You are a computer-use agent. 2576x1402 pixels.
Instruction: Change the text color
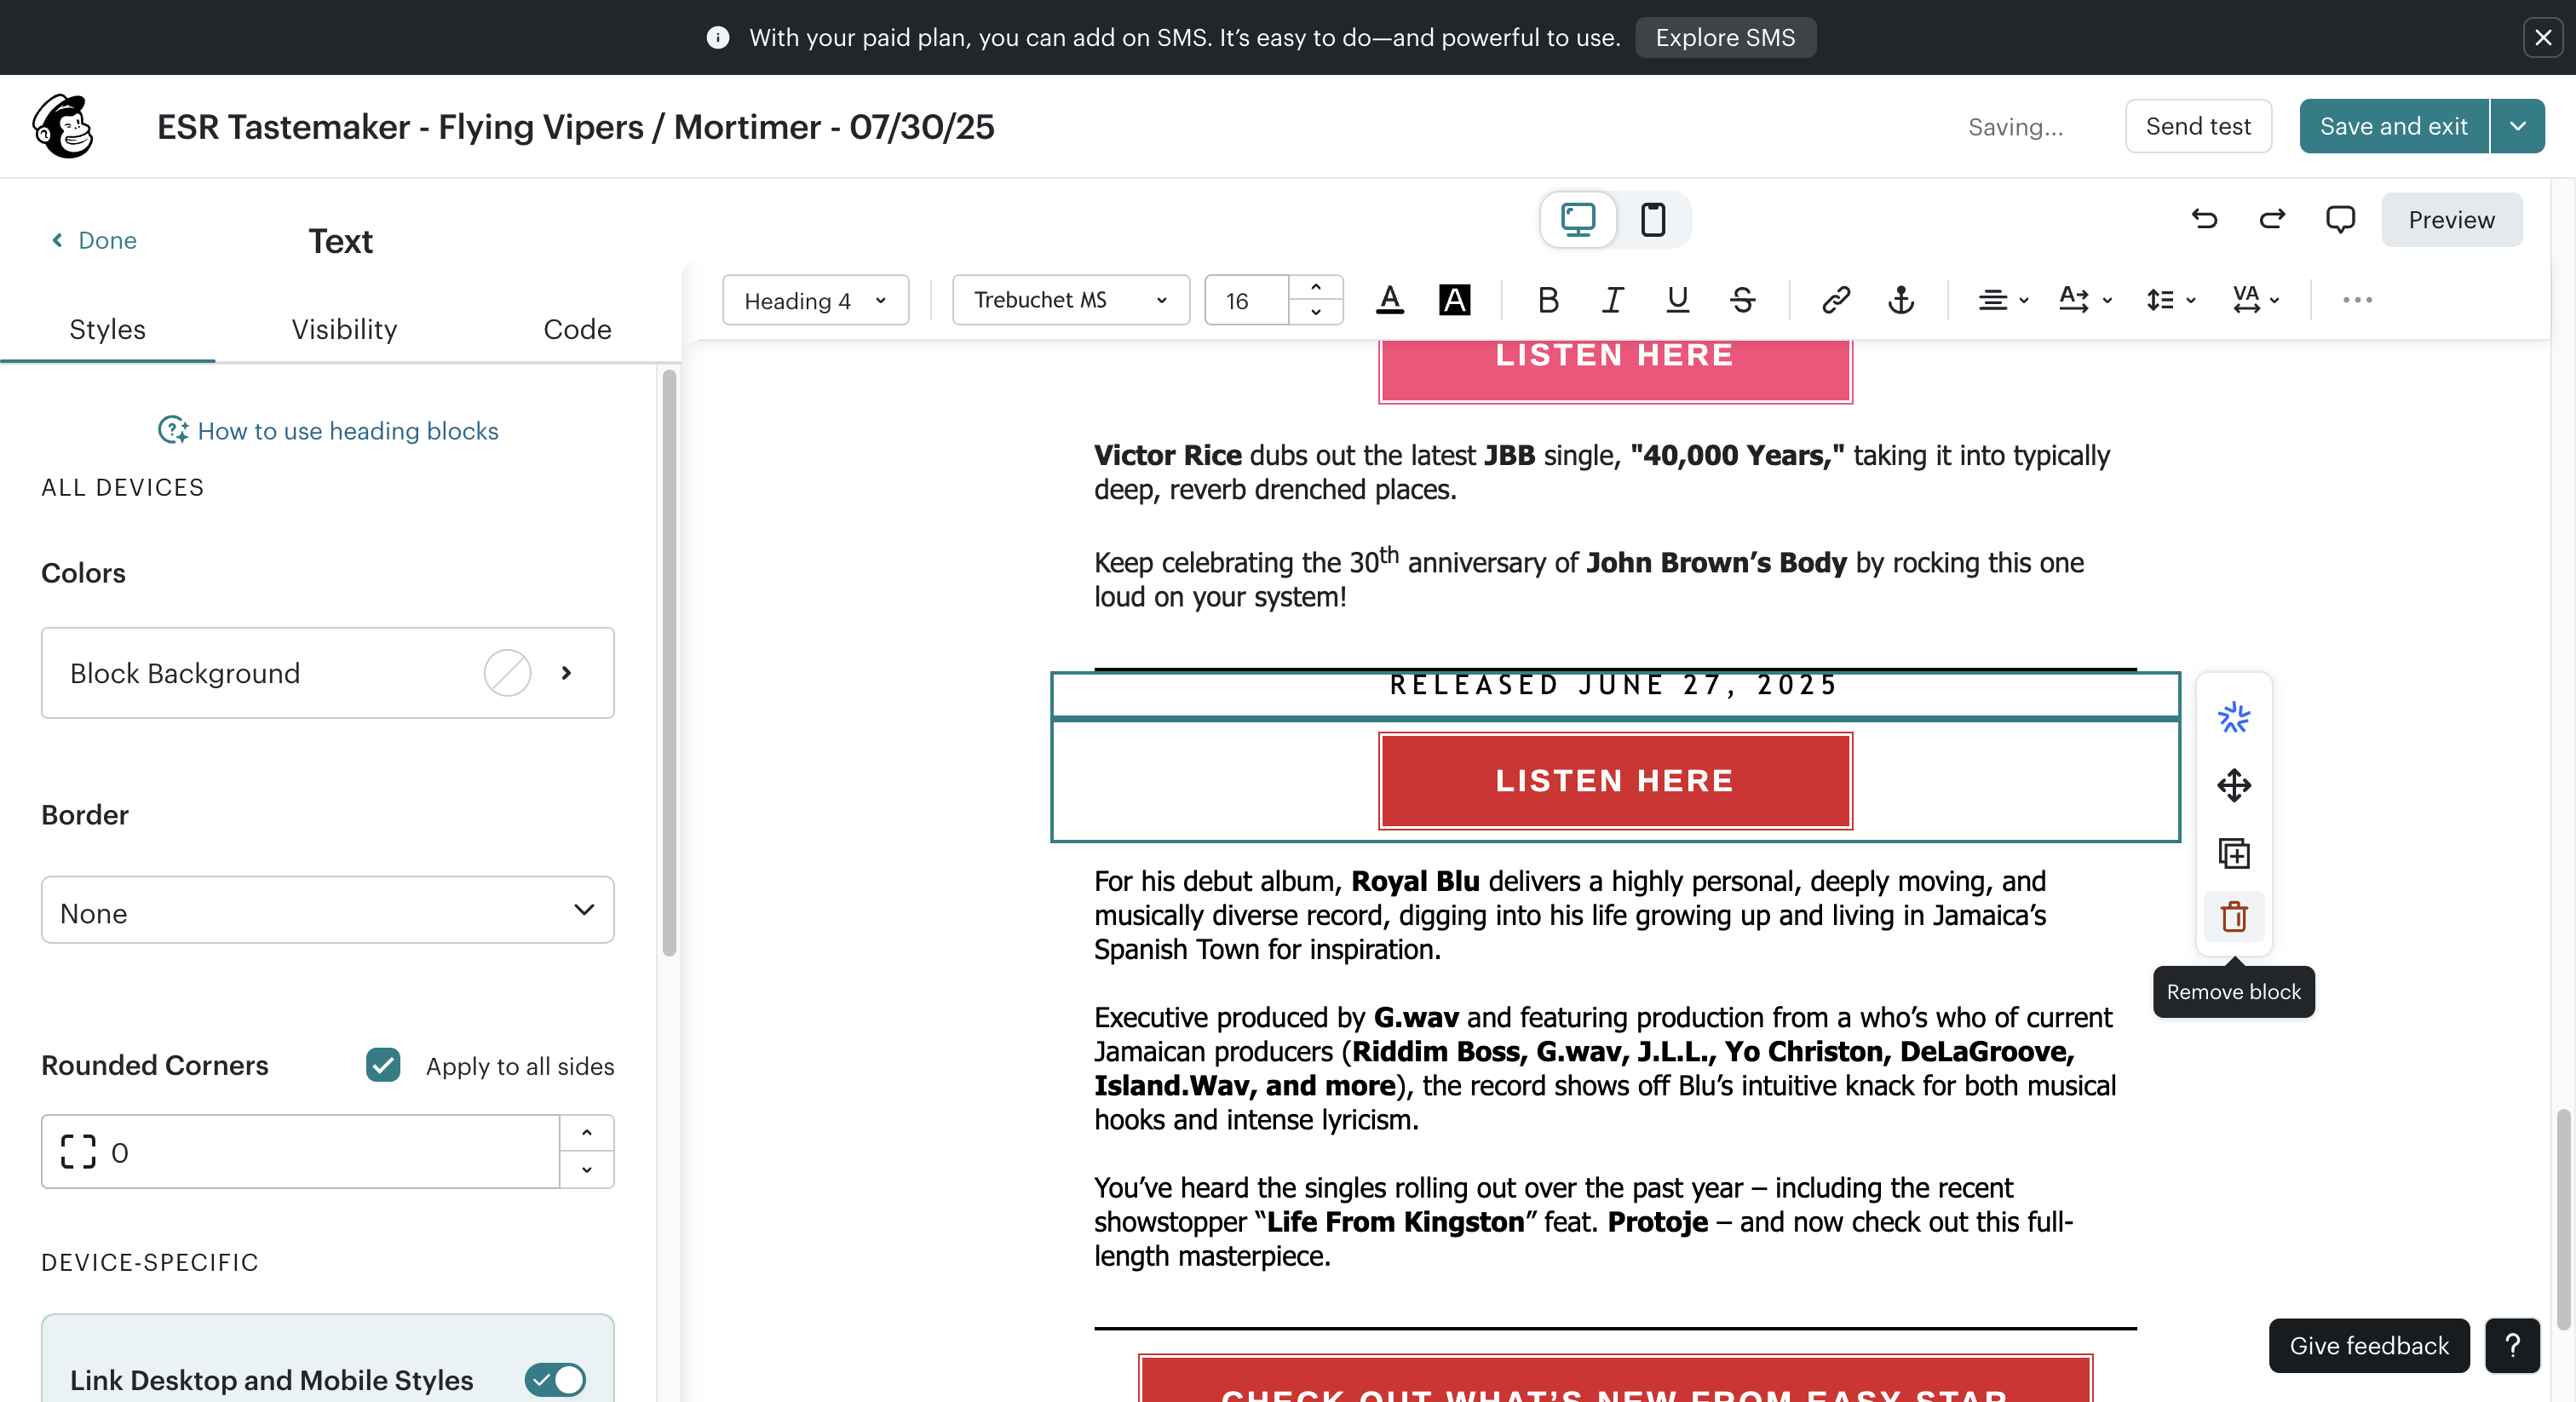tap(1390, 300)
